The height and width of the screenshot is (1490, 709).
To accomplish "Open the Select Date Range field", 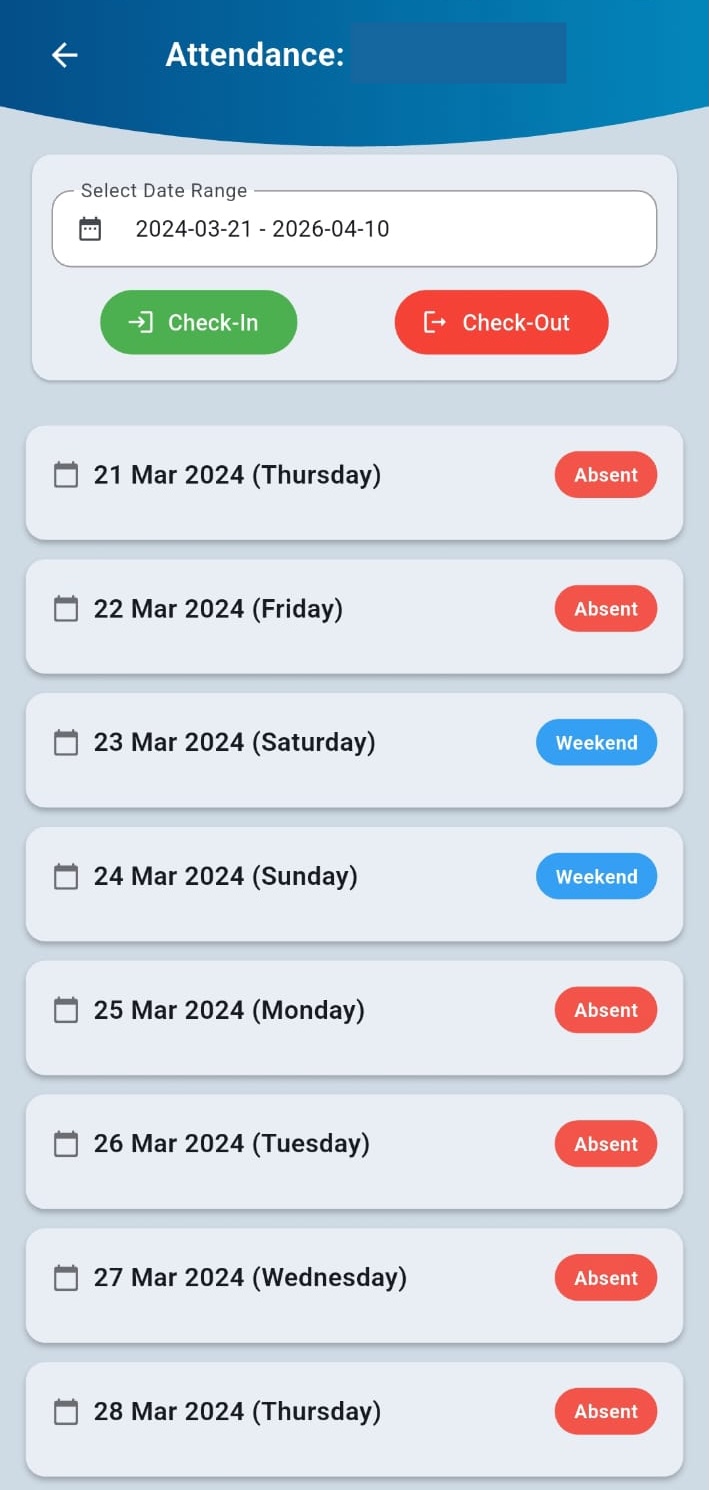I will [354, 229].
